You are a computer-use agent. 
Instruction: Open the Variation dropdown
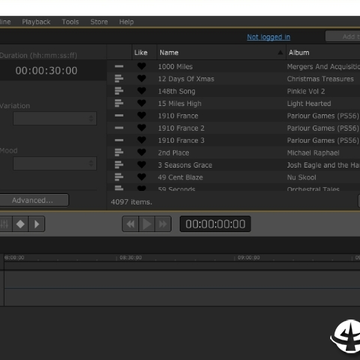pos(55,118)
